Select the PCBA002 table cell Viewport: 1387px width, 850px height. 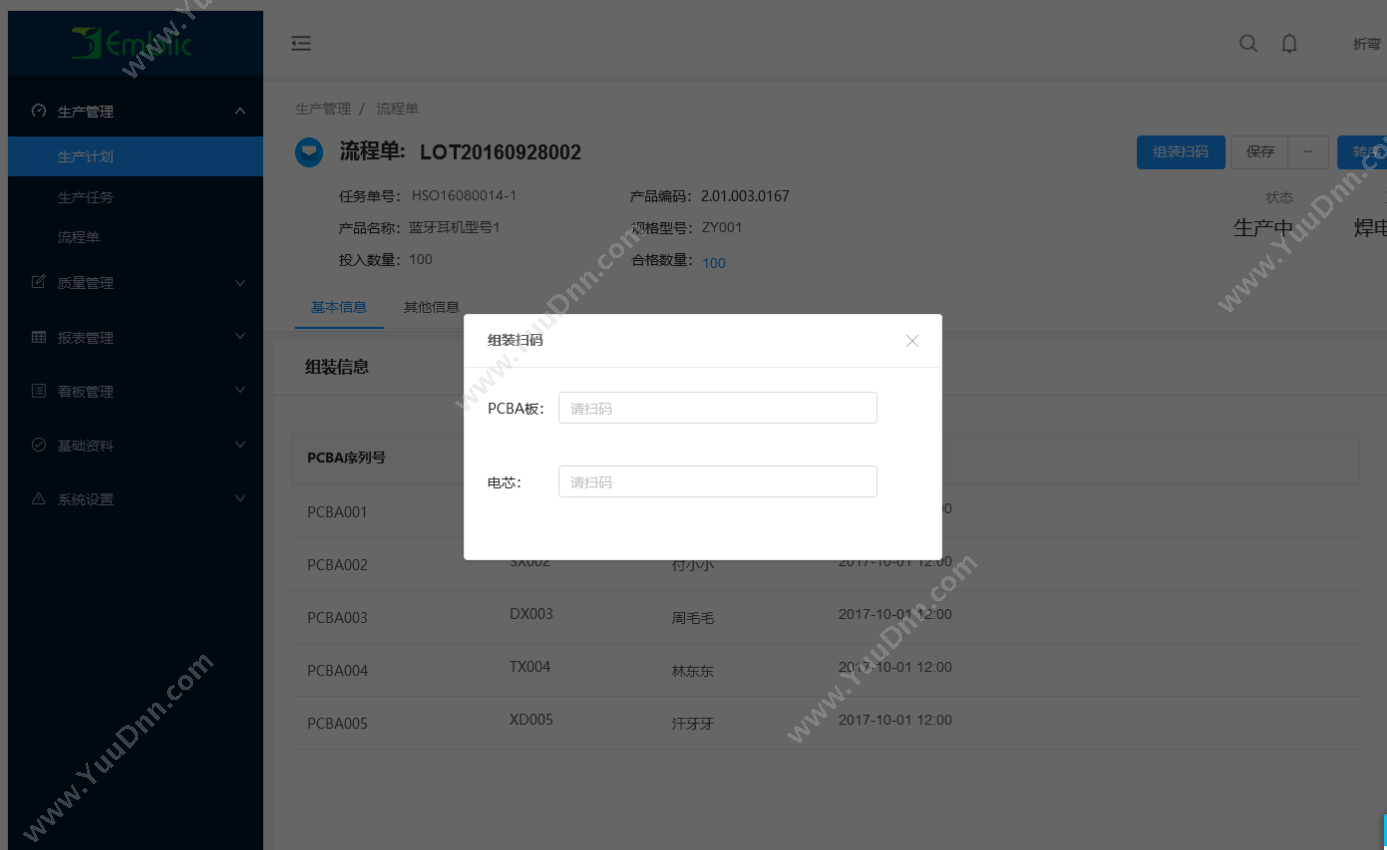[x=337, y=565]
